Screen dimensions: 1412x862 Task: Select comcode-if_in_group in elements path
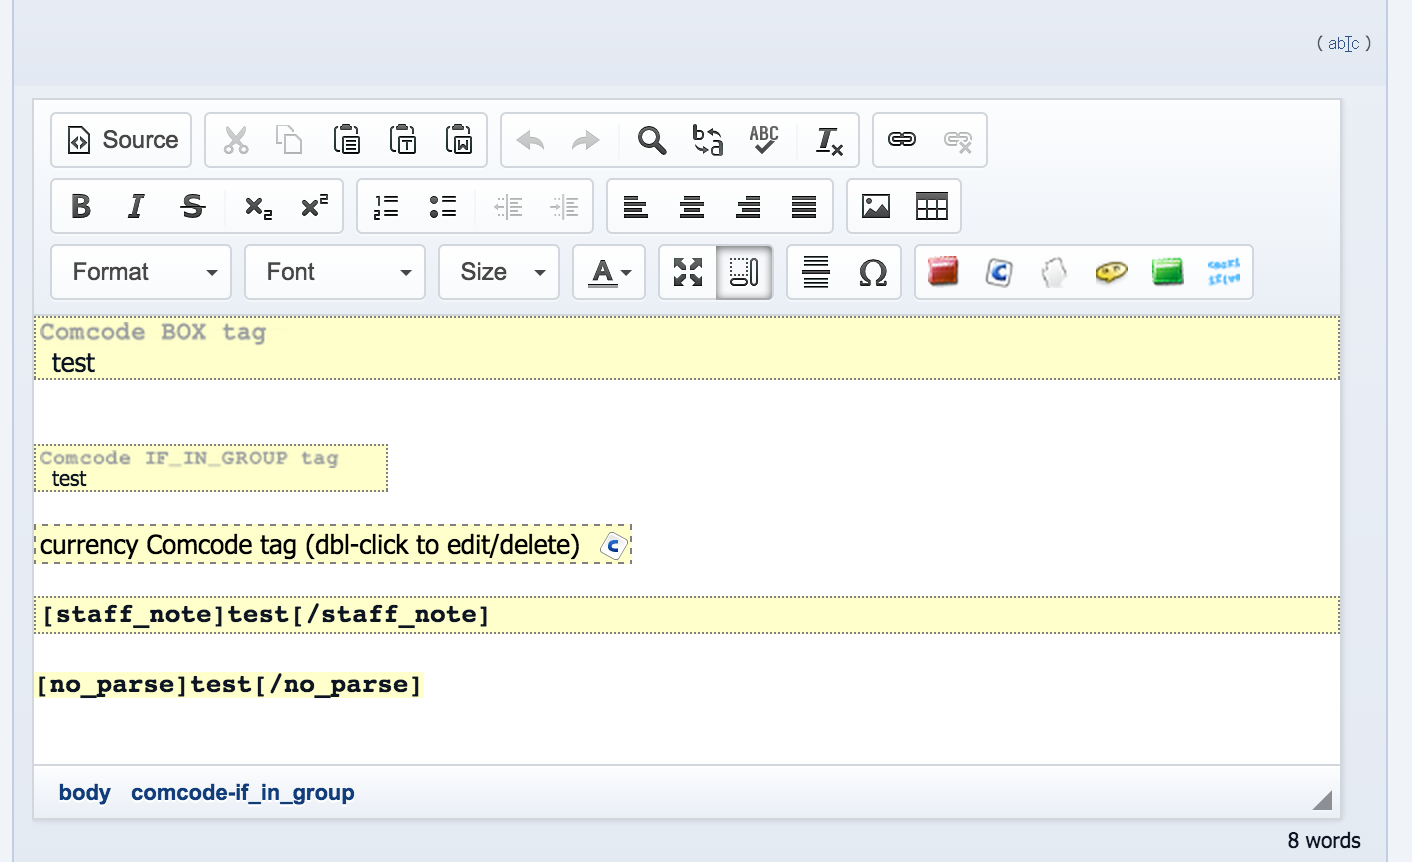coord(243,792)
